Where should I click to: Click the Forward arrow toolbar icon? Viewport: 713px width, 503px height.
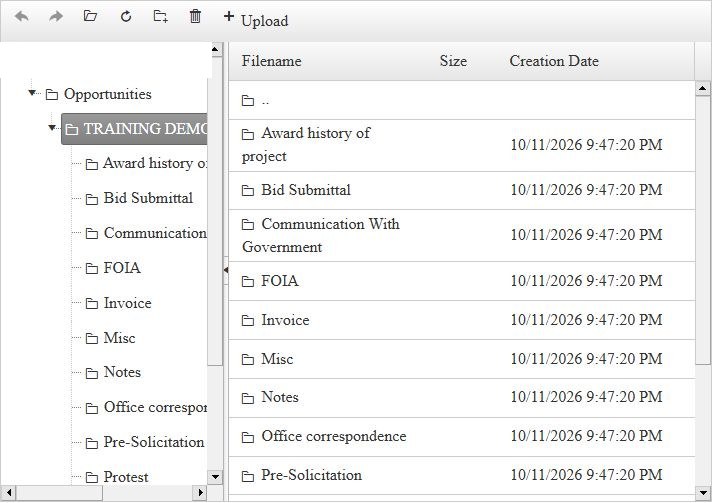pos(55,17)
